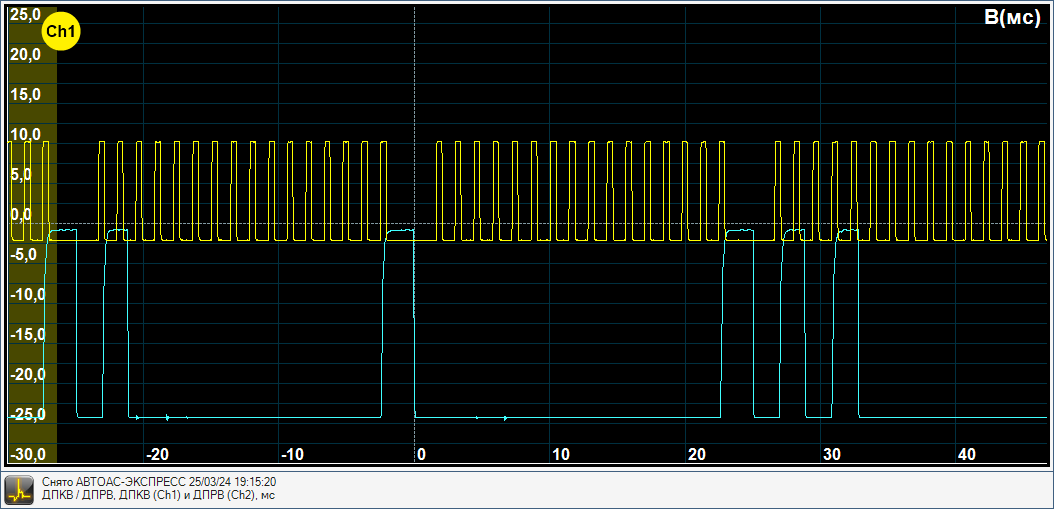
Task: Click the В(мс) units label
Action: pyautogui.click(x=1012, y=17)
